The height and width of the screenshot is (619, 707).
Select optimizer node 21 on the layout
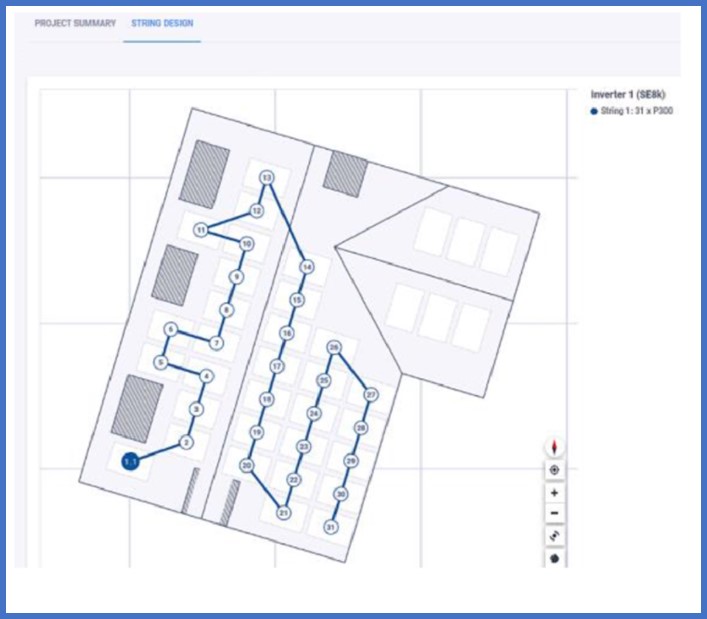click(x=284, y=513)
